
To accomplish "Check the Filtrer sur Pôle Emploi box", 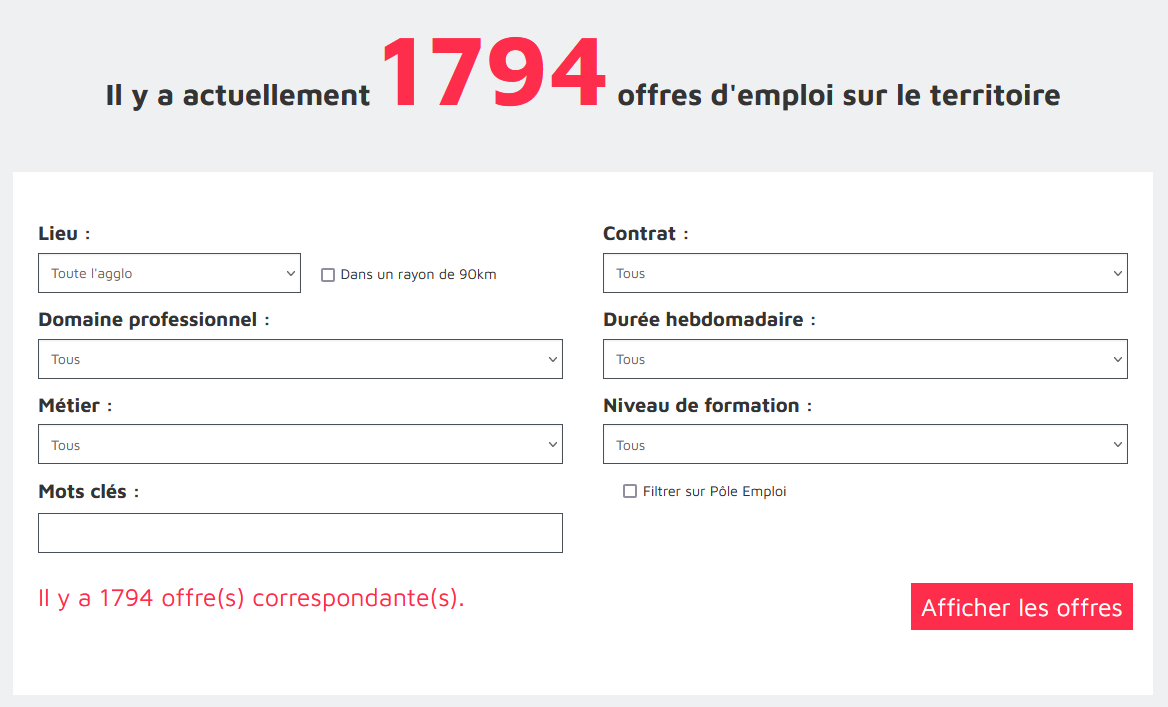I will [x=630, y=491].
